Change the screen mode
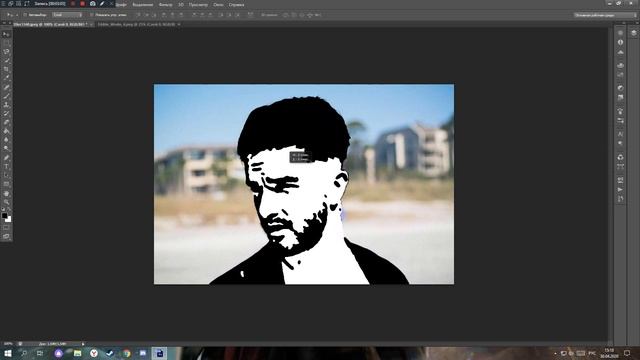 [6, 236]
